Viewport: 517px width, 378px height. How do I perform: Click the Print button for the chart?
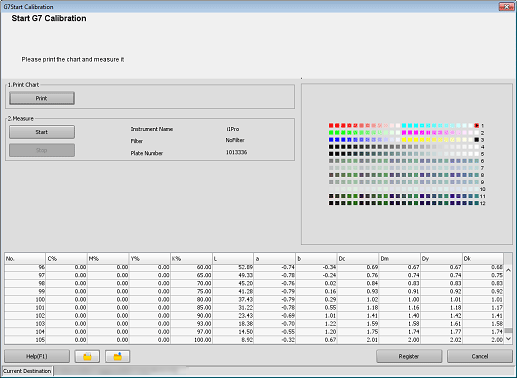pos(42,98)
